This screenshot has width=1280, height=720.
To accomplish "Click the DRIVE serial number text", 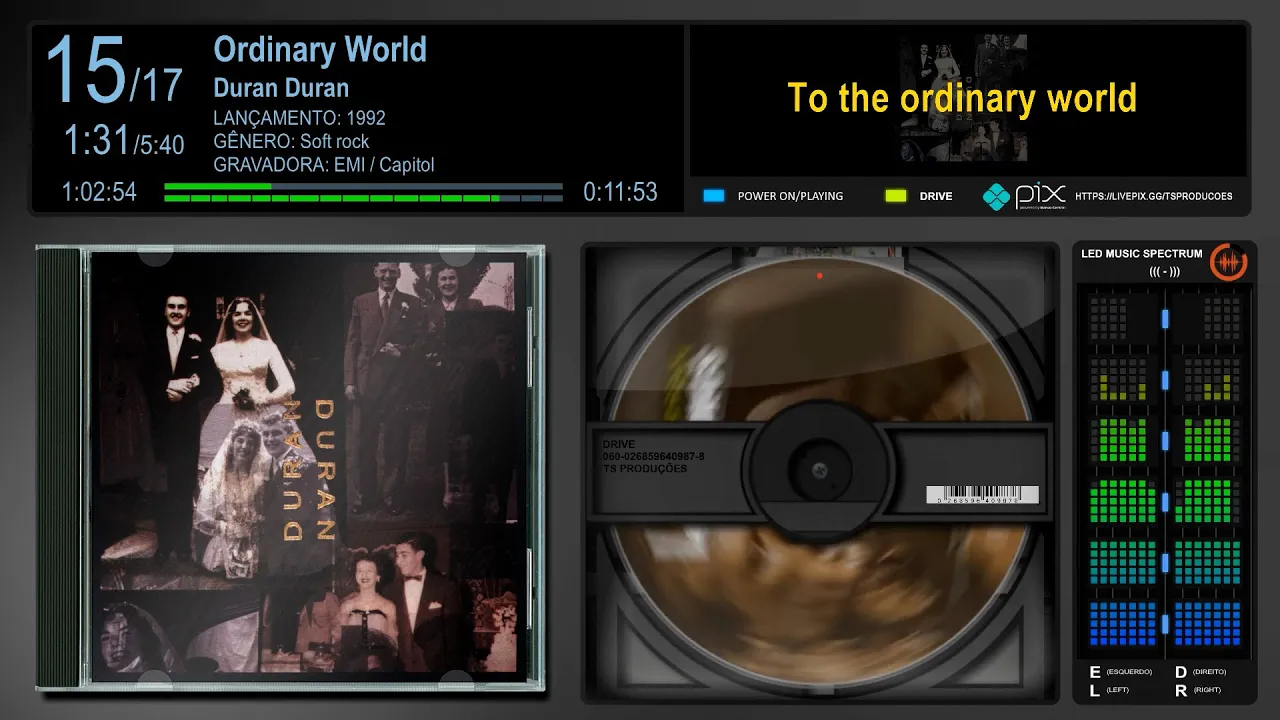I will (x=653, y=456).
